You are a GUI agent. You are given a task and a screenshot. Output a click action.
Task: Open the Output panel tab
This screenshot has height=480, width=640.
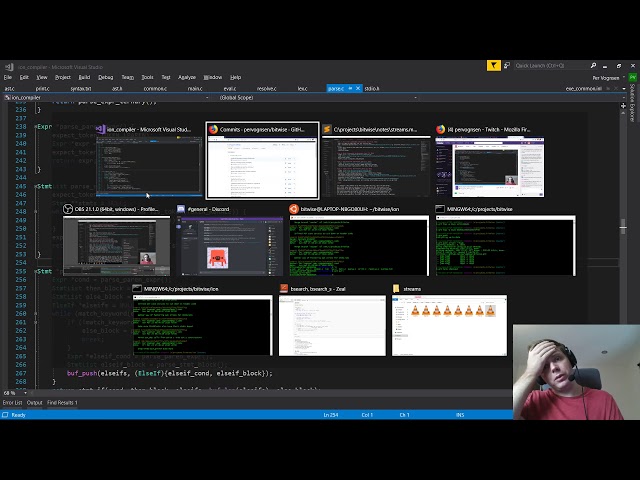pyautogui.click(x=35, y=402)
